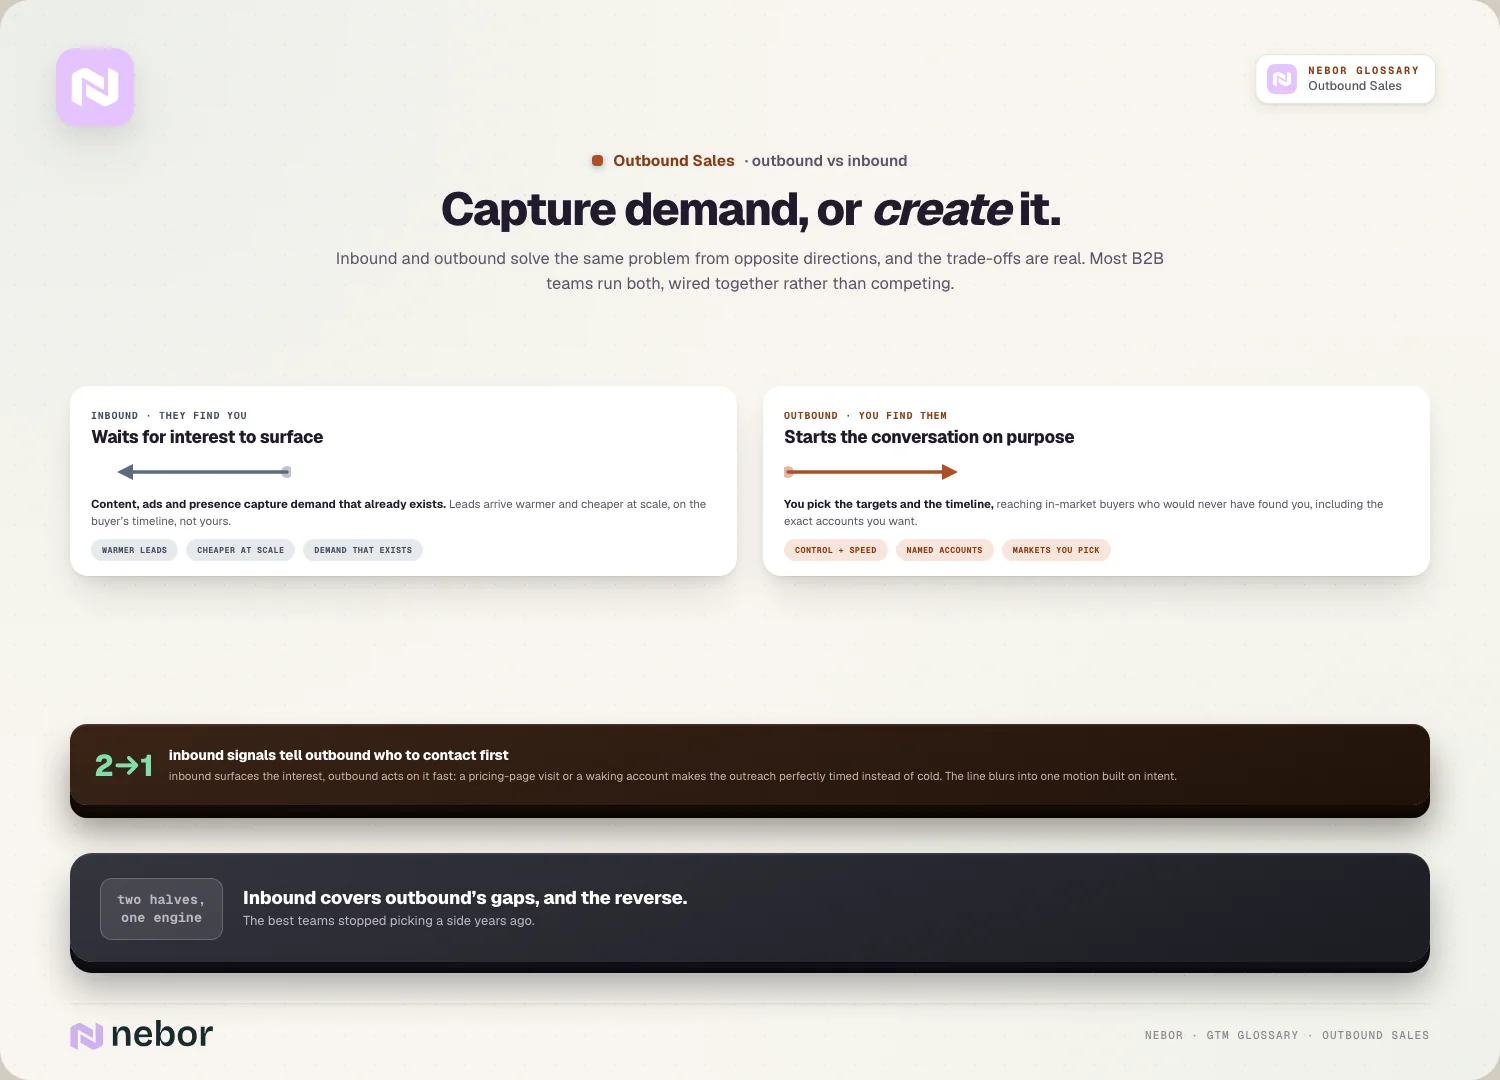Select the WARMER LEADS tag
Viewport: 1500px width, 1080px height.
pos(134,550)
